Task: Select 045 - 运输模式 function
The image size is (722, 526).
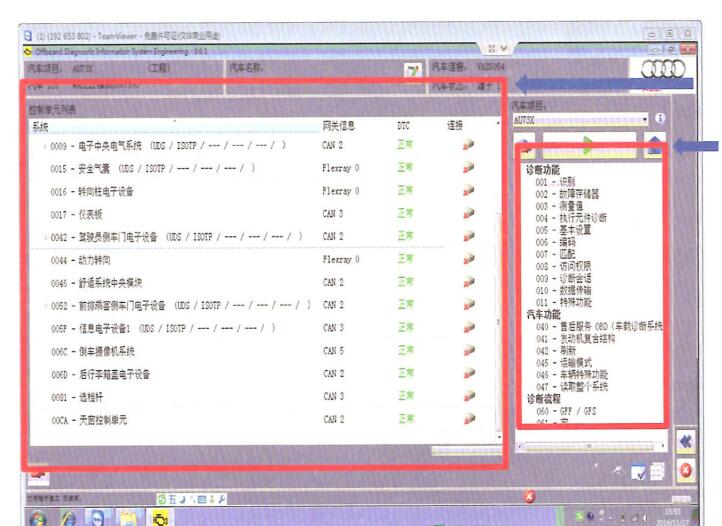Action: point(564,363)
